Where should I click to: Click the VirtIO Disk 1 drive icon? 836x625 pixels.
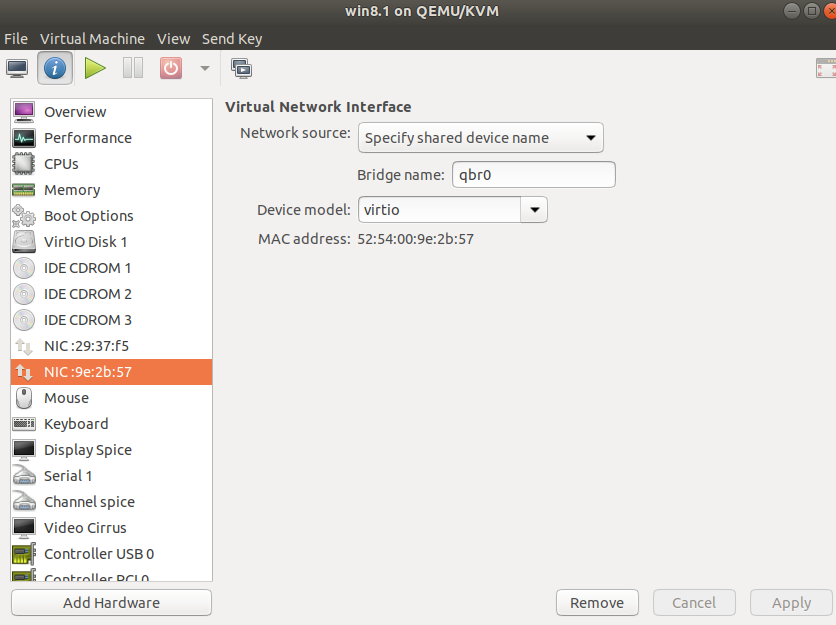[x=24, y=242]
